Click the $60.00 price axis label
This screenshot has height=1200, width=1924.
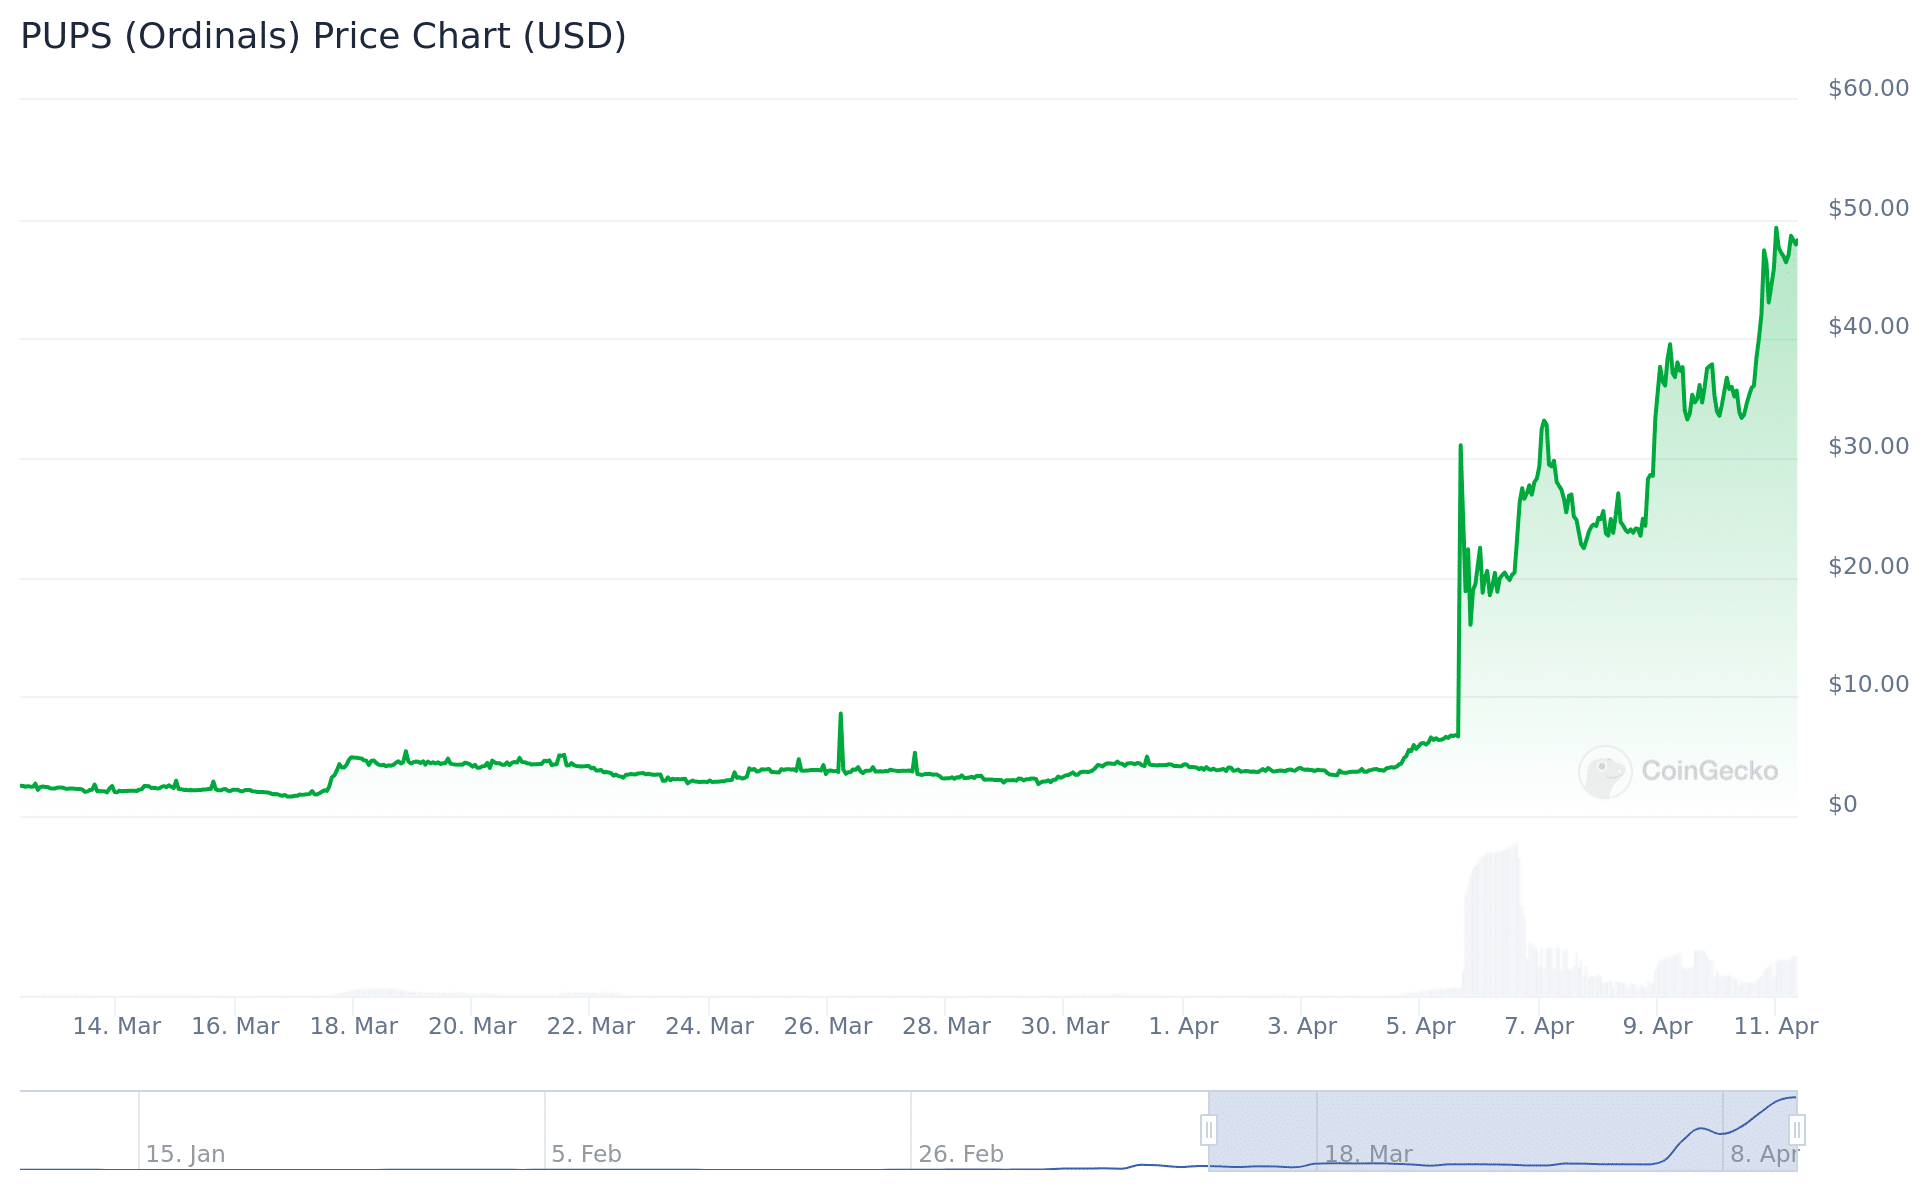[1869, 87]
